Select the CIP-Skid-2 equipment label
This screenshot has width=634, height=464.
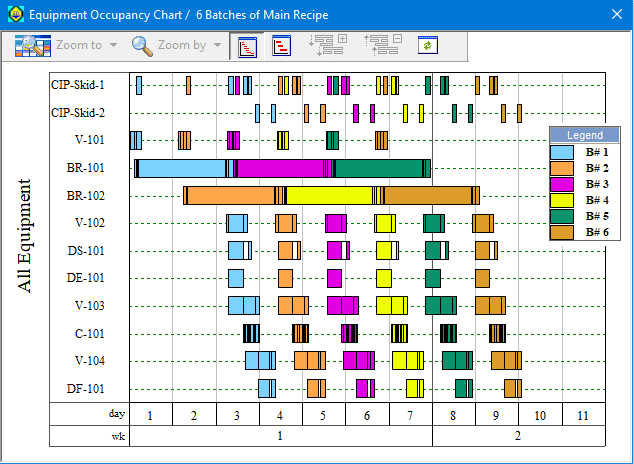point(78,112)
